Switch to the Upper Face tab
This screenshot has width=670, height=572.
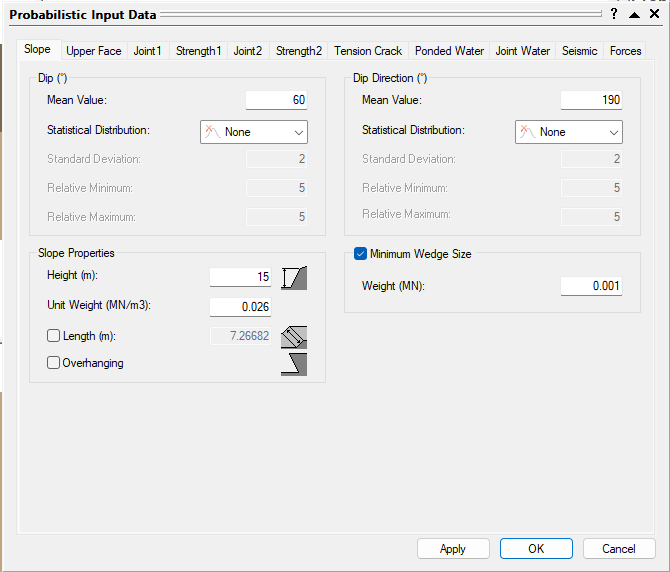[x=94, y=51]
